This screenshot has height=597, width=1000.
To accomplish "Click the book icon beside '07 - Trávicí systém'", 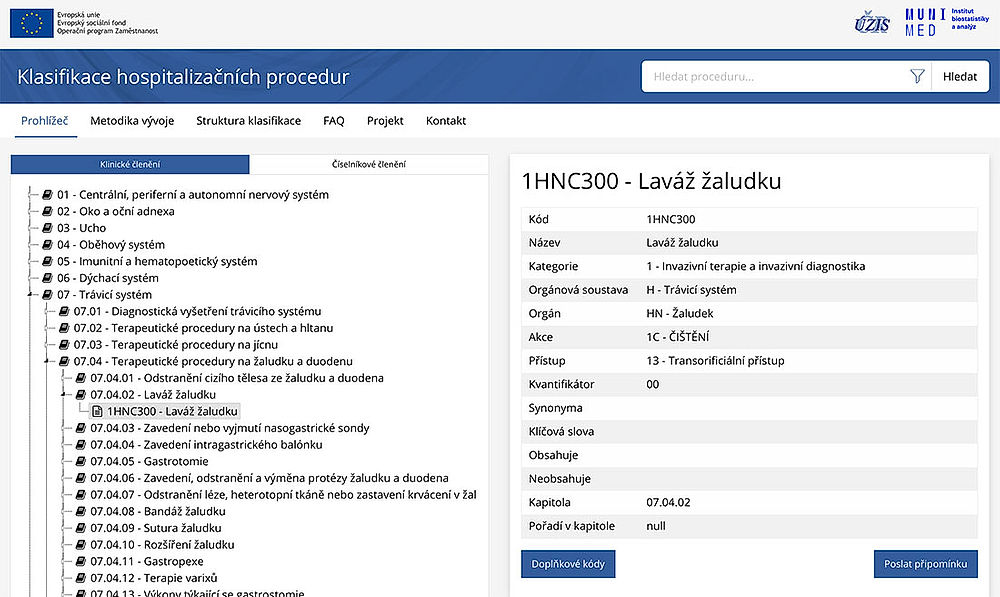I will tap(48, 294).
